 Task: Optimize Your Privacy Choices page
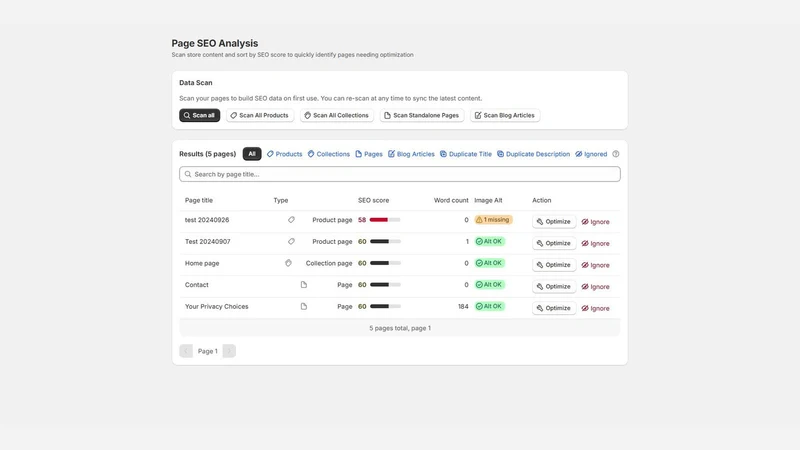click(x=554, y=308)
